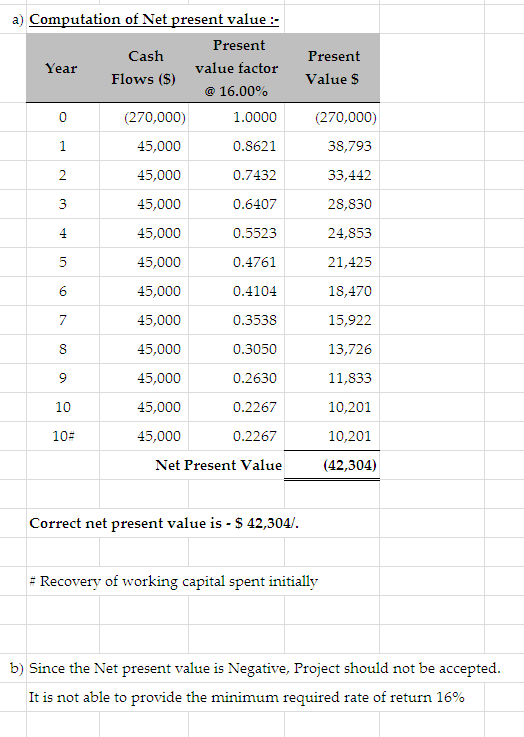
Task: Click the 'Year' column header
Action: [61, 68]
